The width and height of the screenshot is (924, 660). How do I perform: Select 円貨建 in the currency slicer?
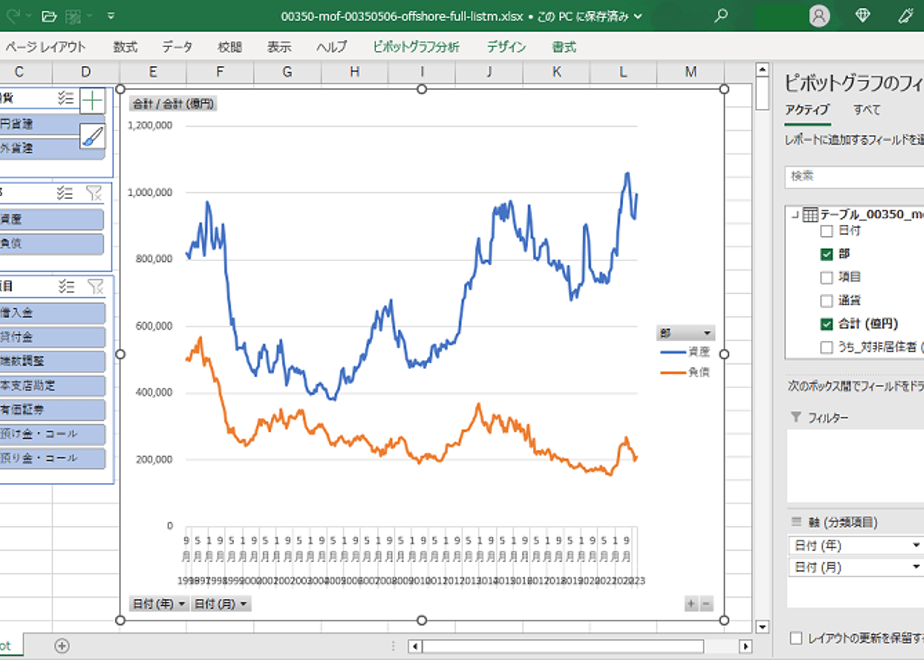(x=40, y=124)
